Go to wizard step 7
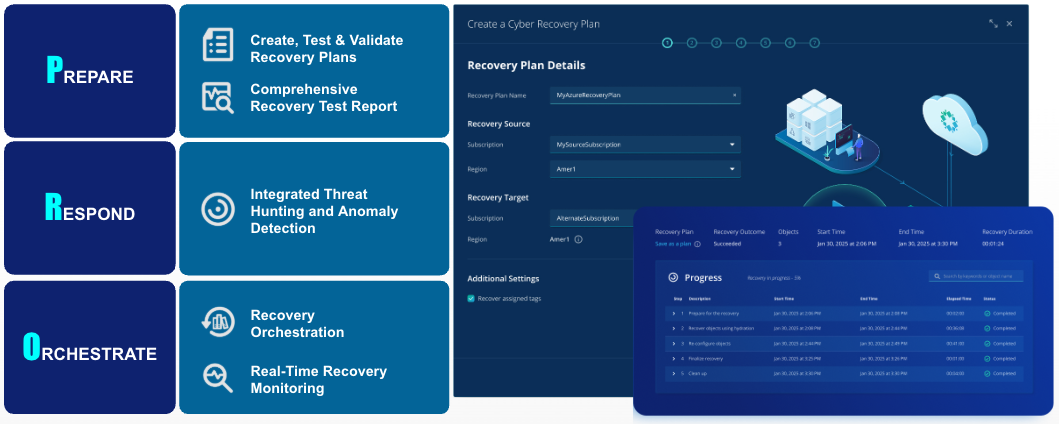Viewport: 1059px width, 424px height. point(815,43)
